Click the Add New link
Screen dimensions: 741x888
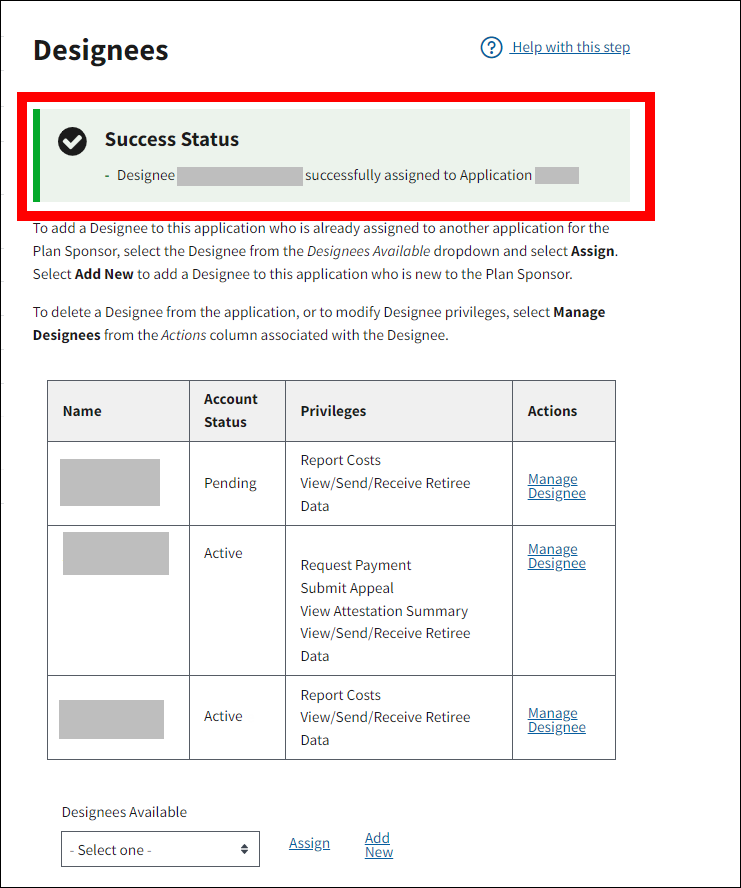(x=378, y=845)
